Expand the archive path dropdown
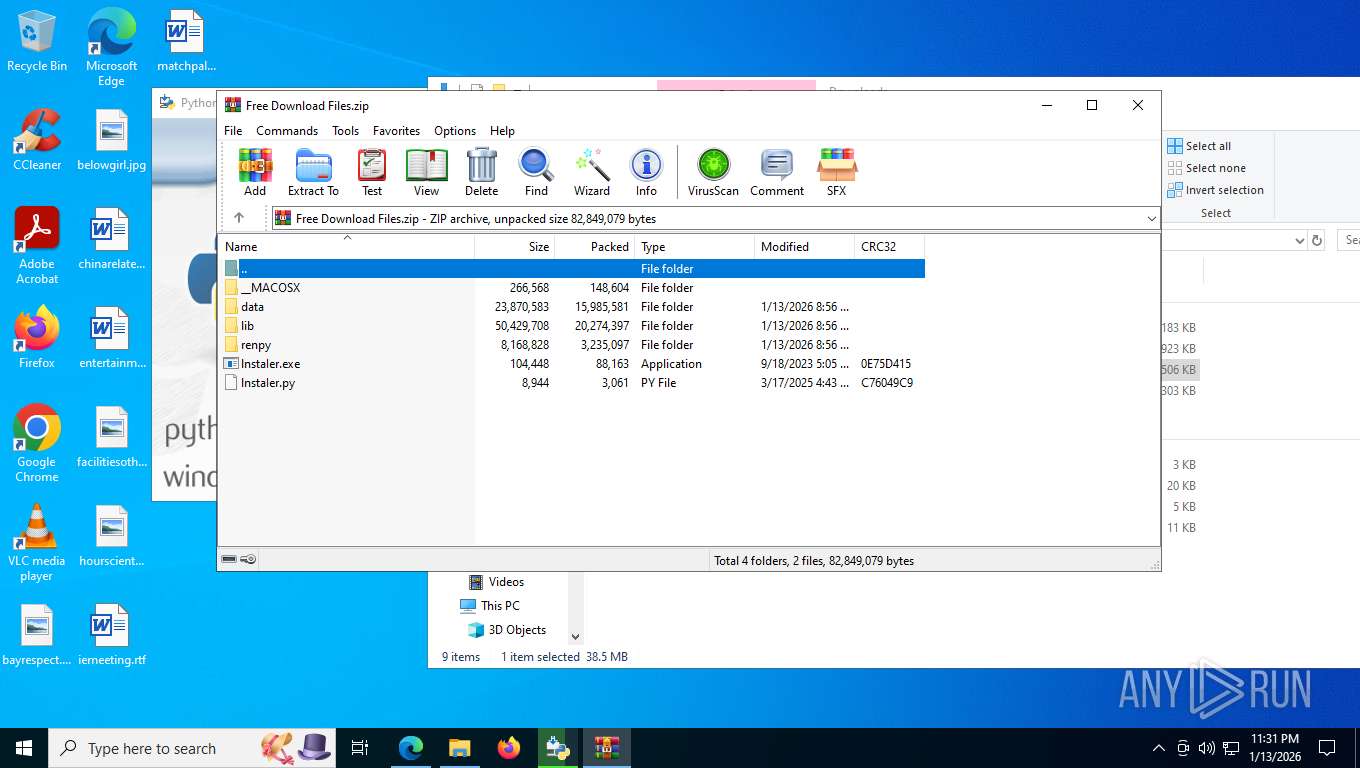1360x768 pixels. click(x=1151, y=218)
